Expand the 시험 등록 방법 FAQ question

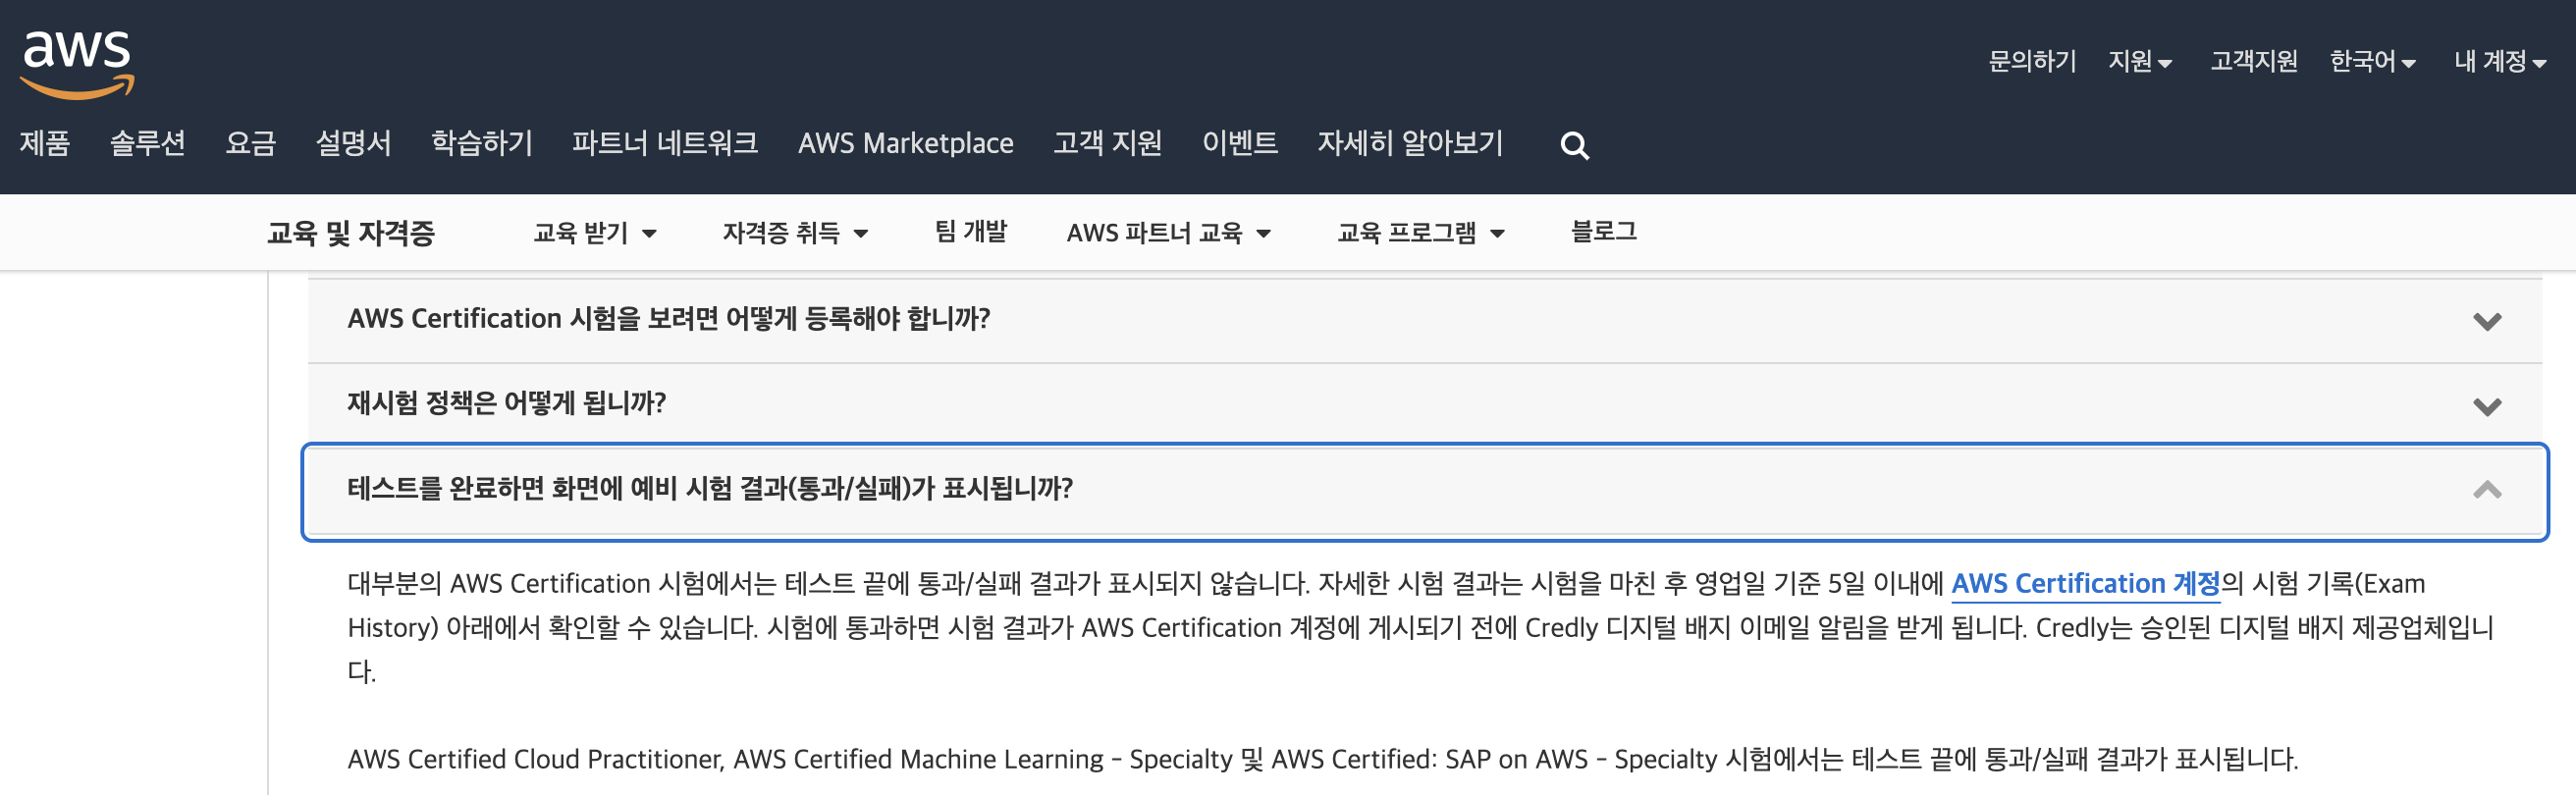tap(1425, 320)
